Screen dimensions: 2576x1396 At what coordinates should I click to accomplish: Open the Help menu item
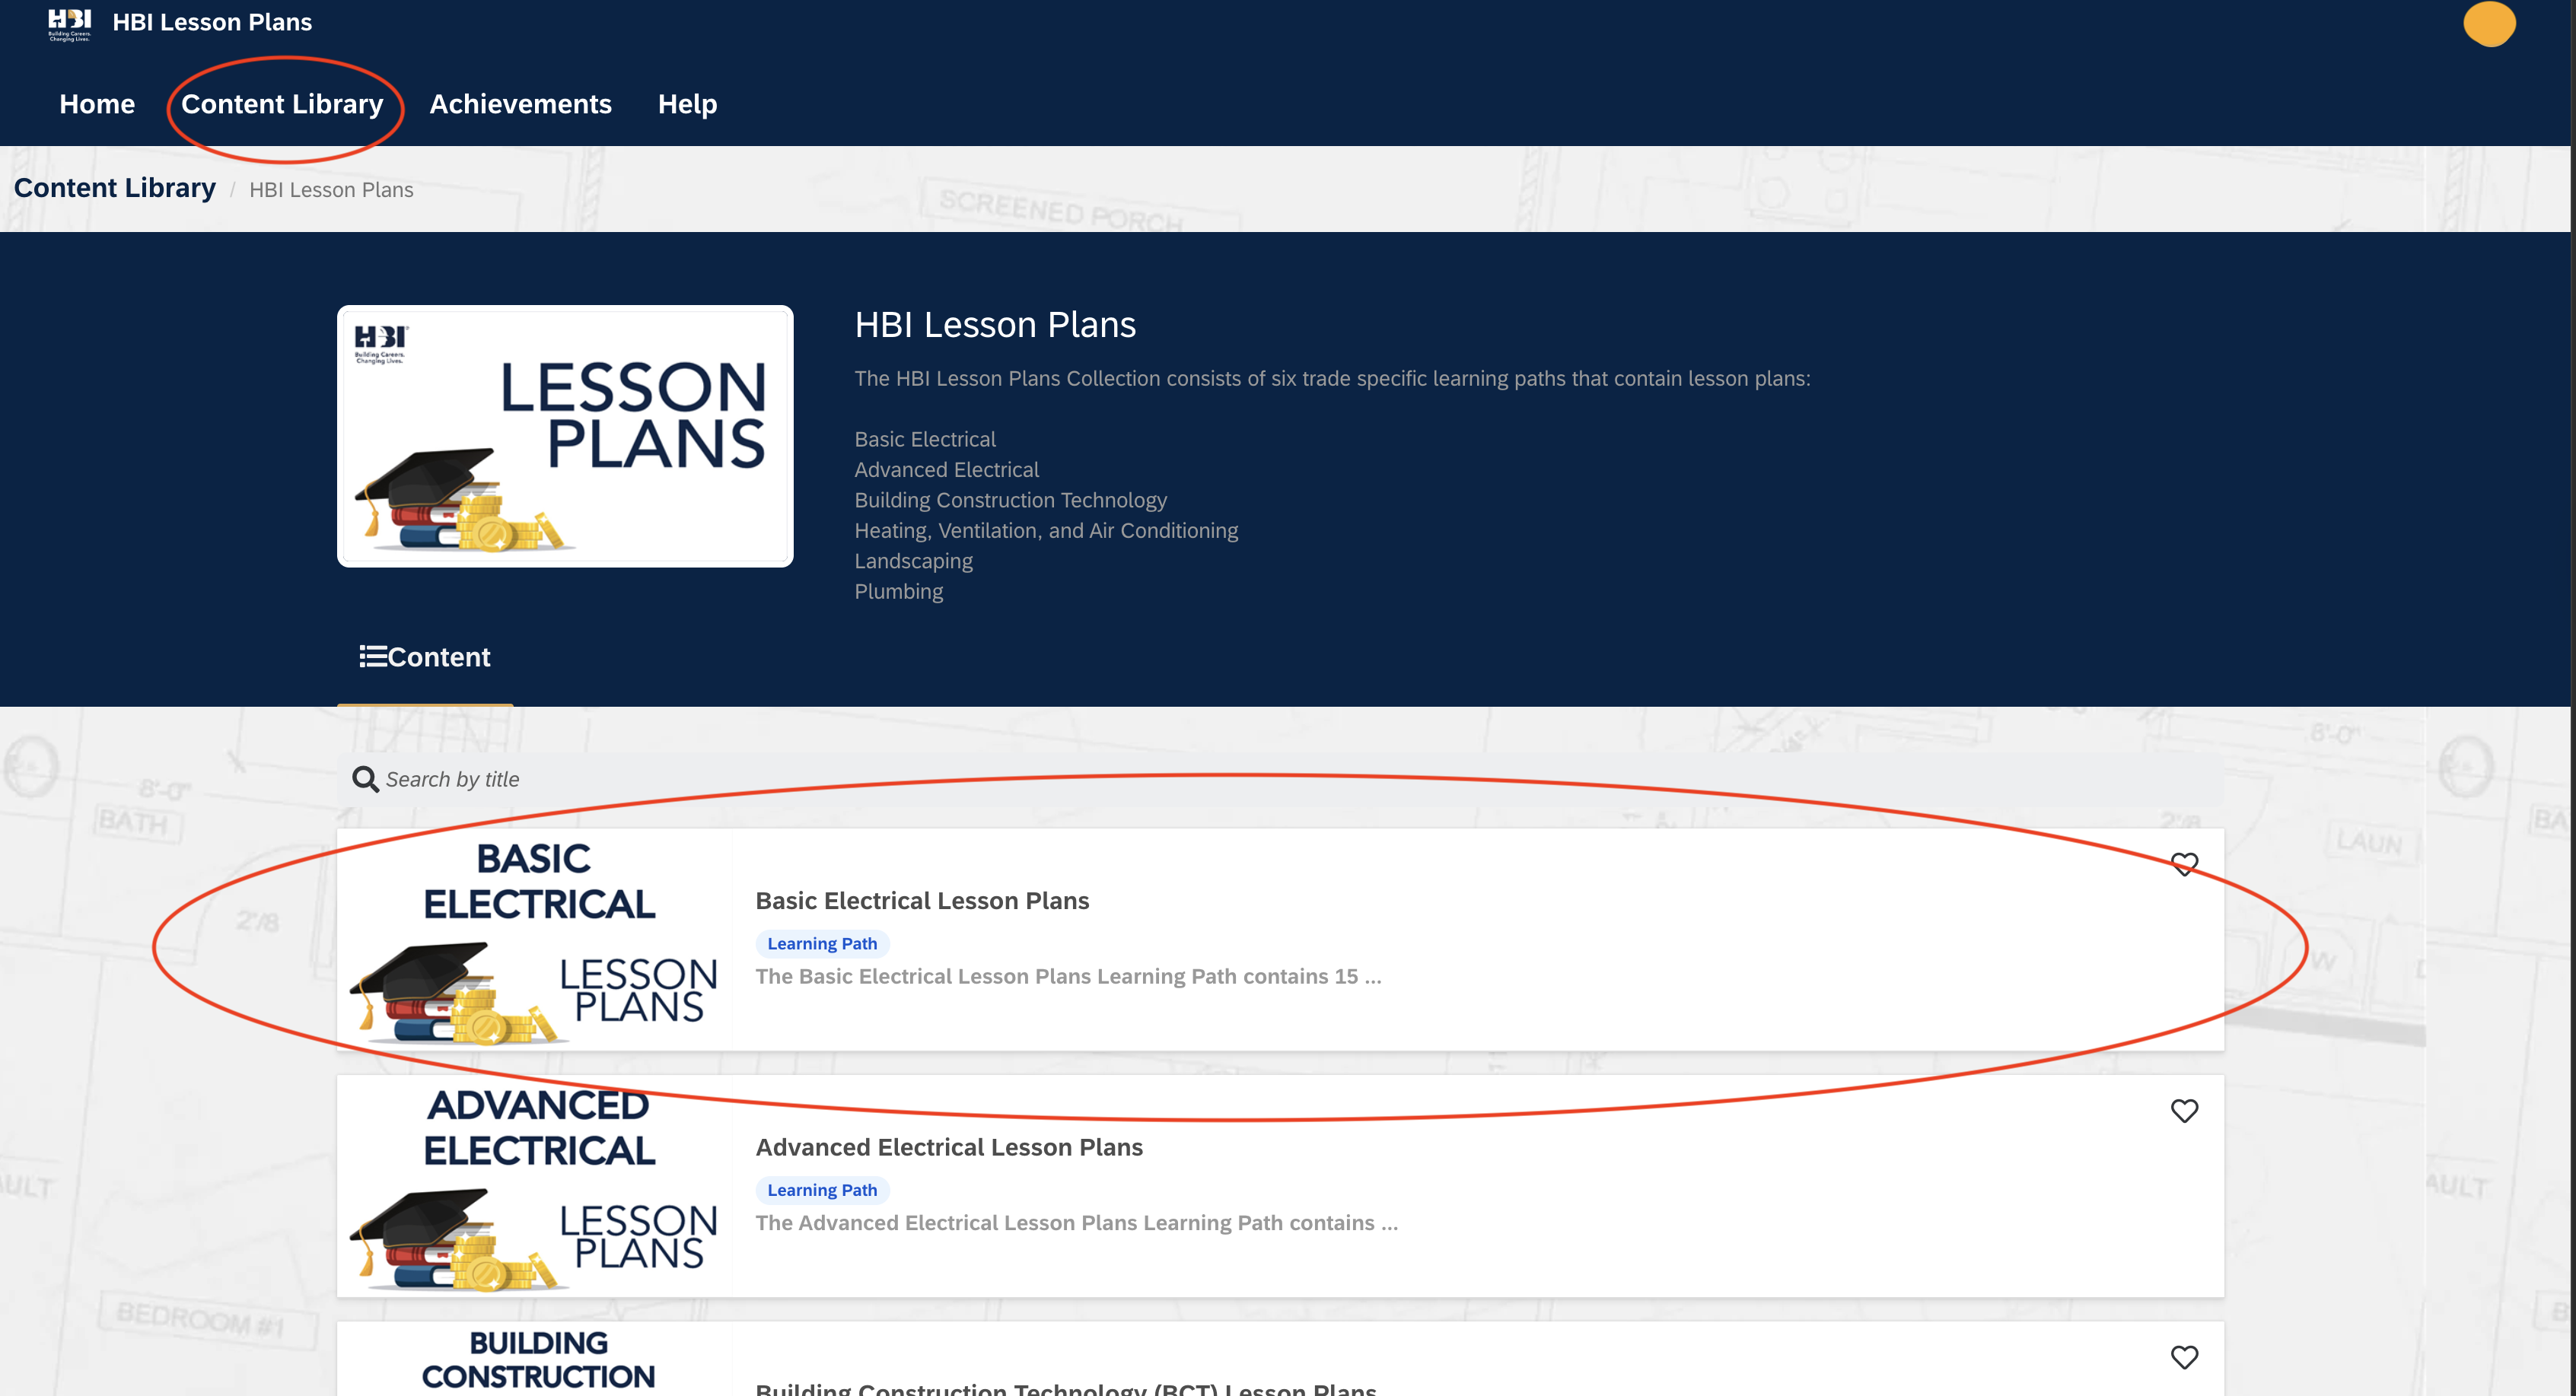click(x=687, y=104)
